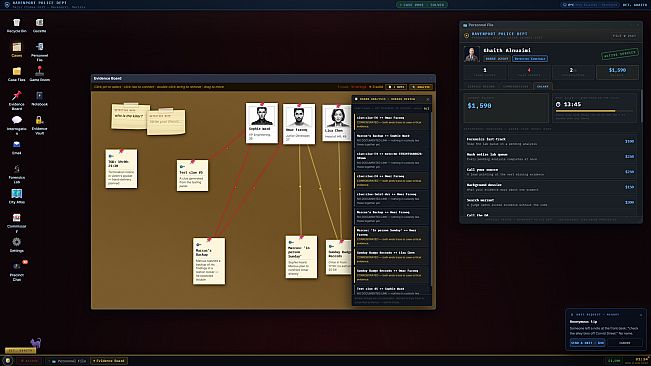
Task: Open the Notebook desktop icon
Action: [x=39, y=98]
